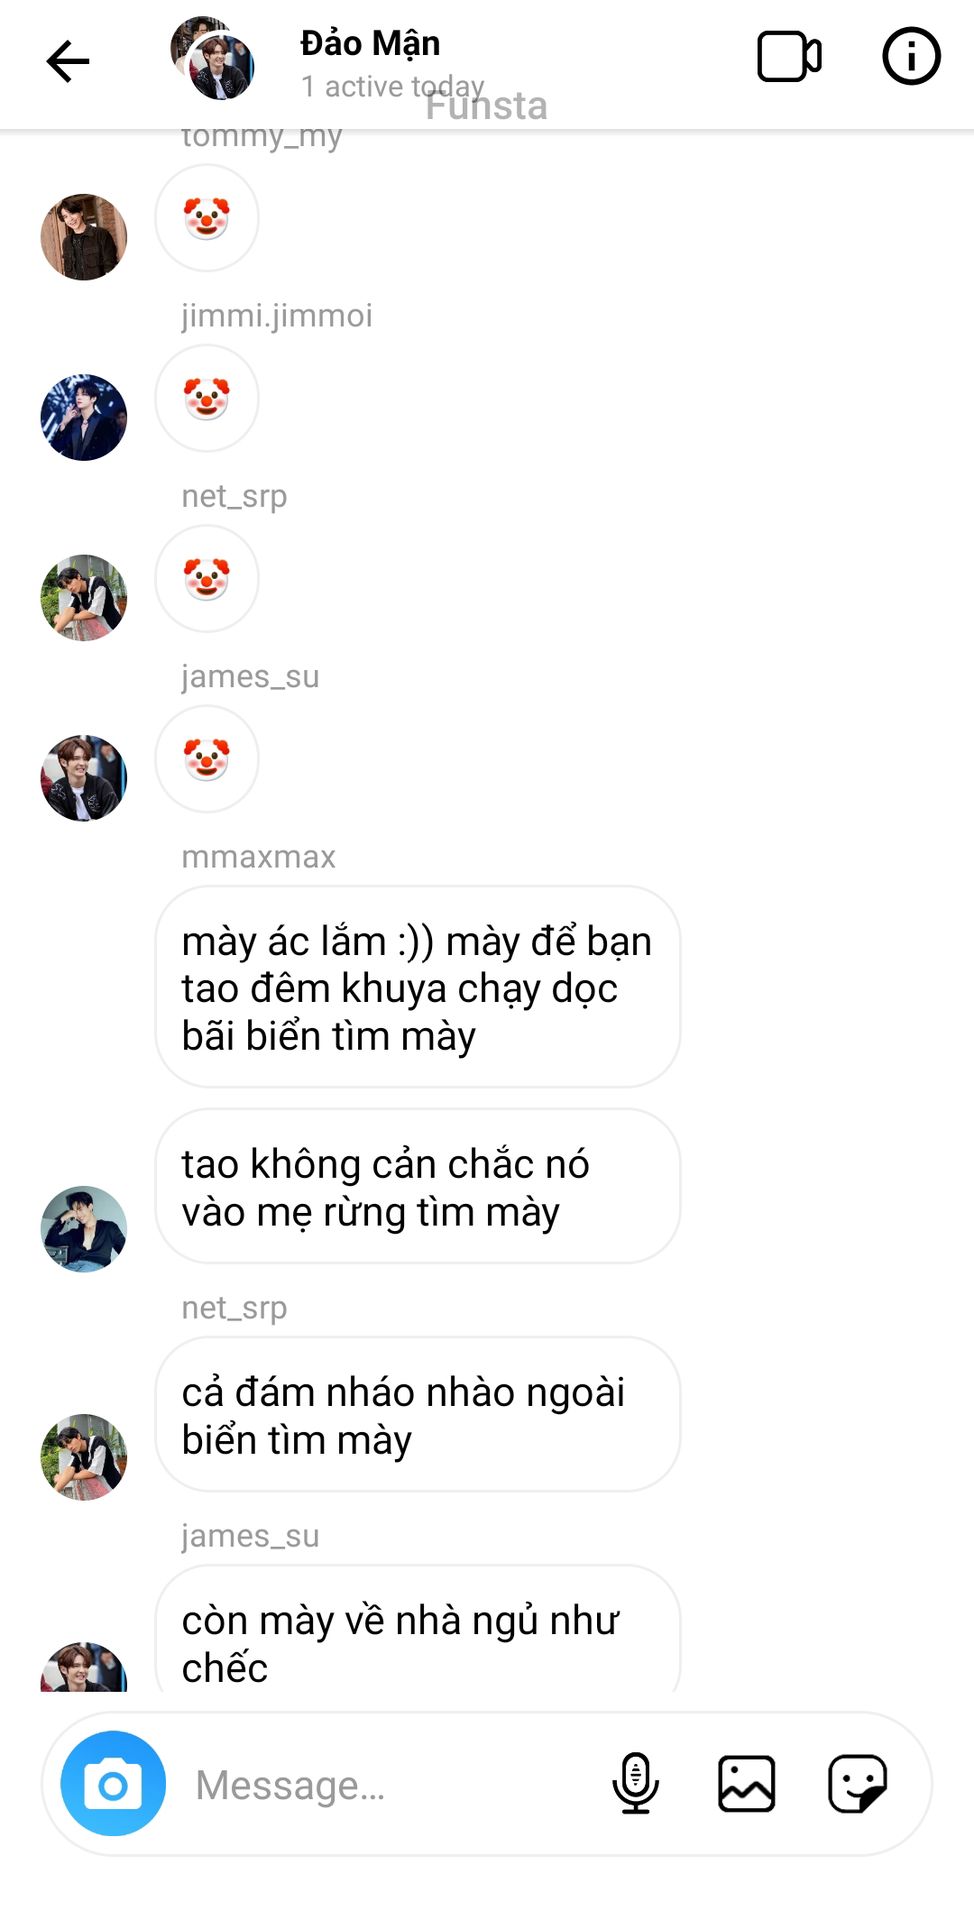Open the sticker picker icon
The image size is (974, 1920).
click(857, 1783)
